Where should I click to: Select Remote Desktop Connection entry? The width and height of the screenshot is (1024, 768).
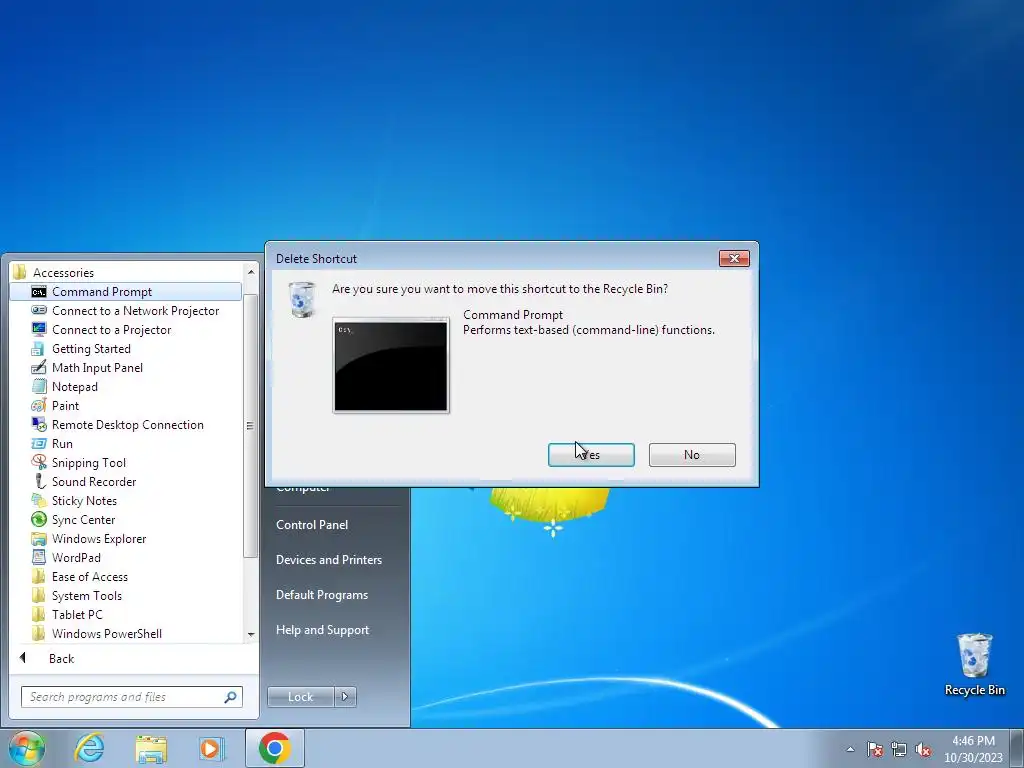127,424
